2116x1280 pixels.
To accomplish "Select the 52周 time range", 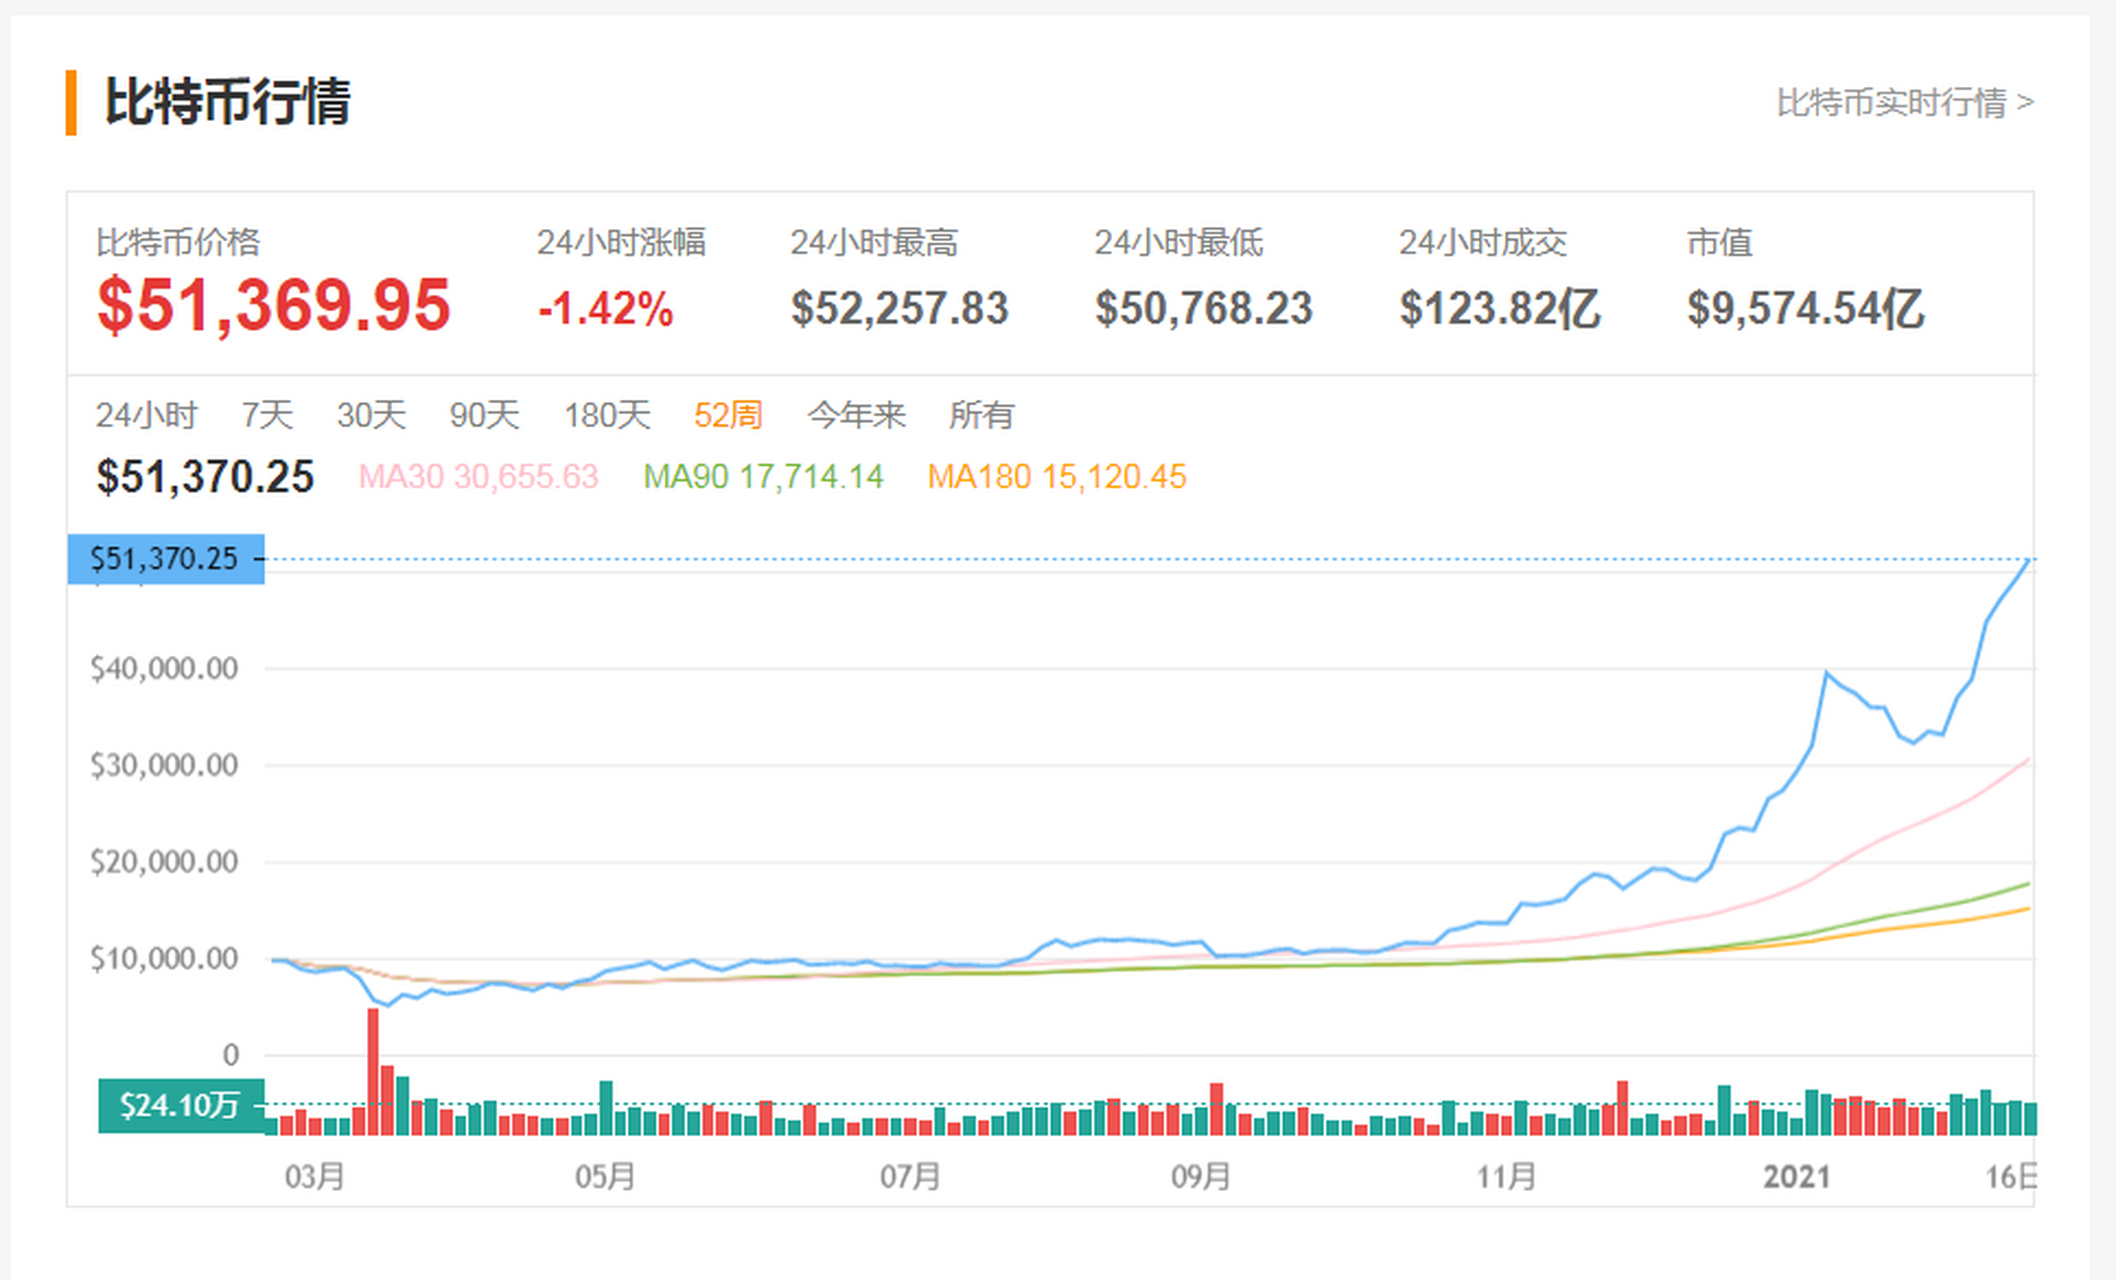I will 729,414.
